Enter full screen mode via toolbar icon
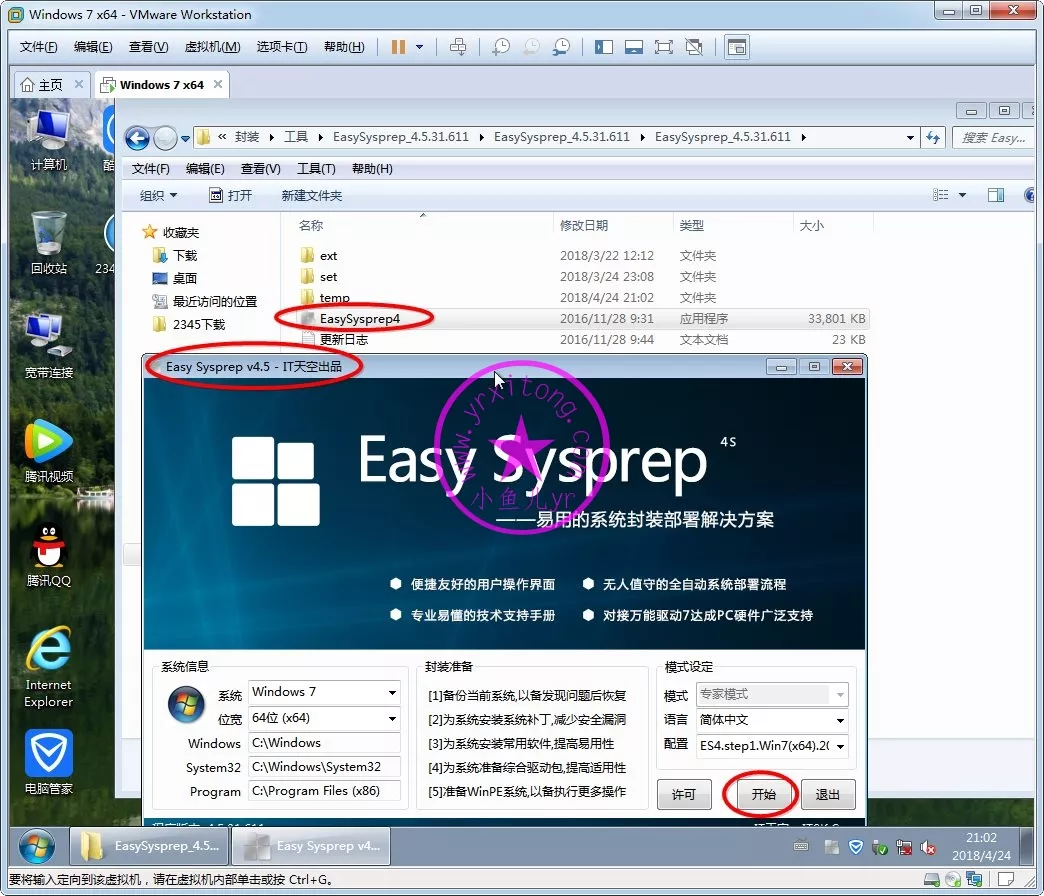The image size is (1044, 896). pyautogui.click(x=663, y=47)
